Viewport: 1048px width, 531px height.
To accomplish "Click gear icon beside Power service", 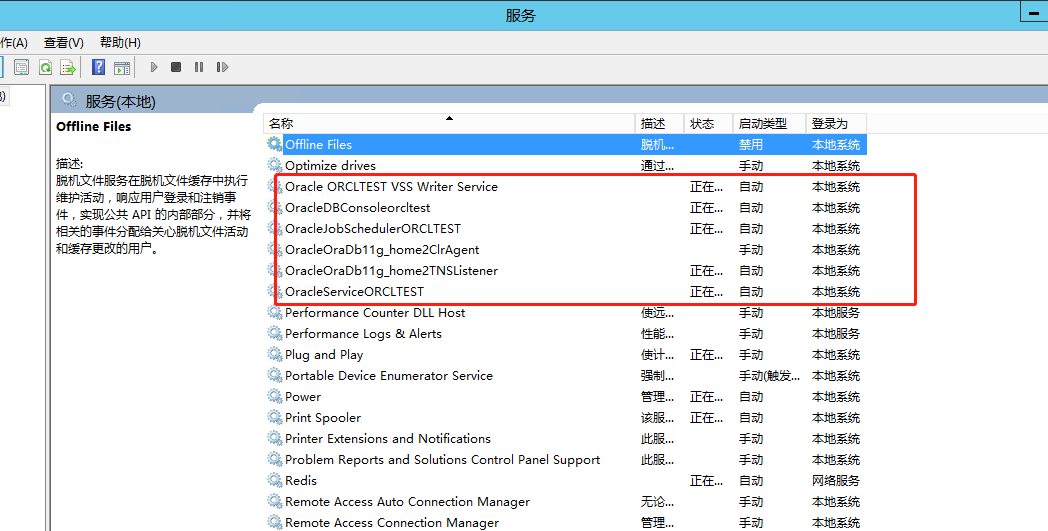I will tap(274, 397).
